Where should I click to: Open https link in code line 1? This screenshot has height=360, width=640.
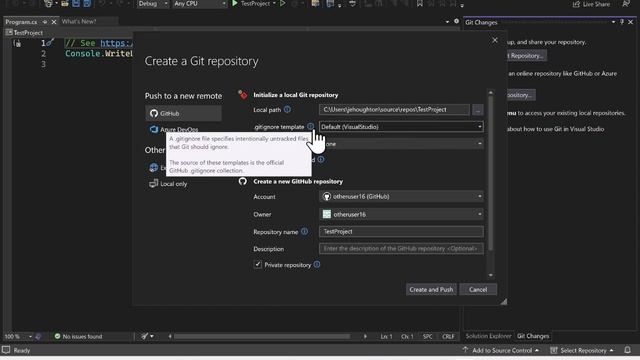(x=116, y=43)
